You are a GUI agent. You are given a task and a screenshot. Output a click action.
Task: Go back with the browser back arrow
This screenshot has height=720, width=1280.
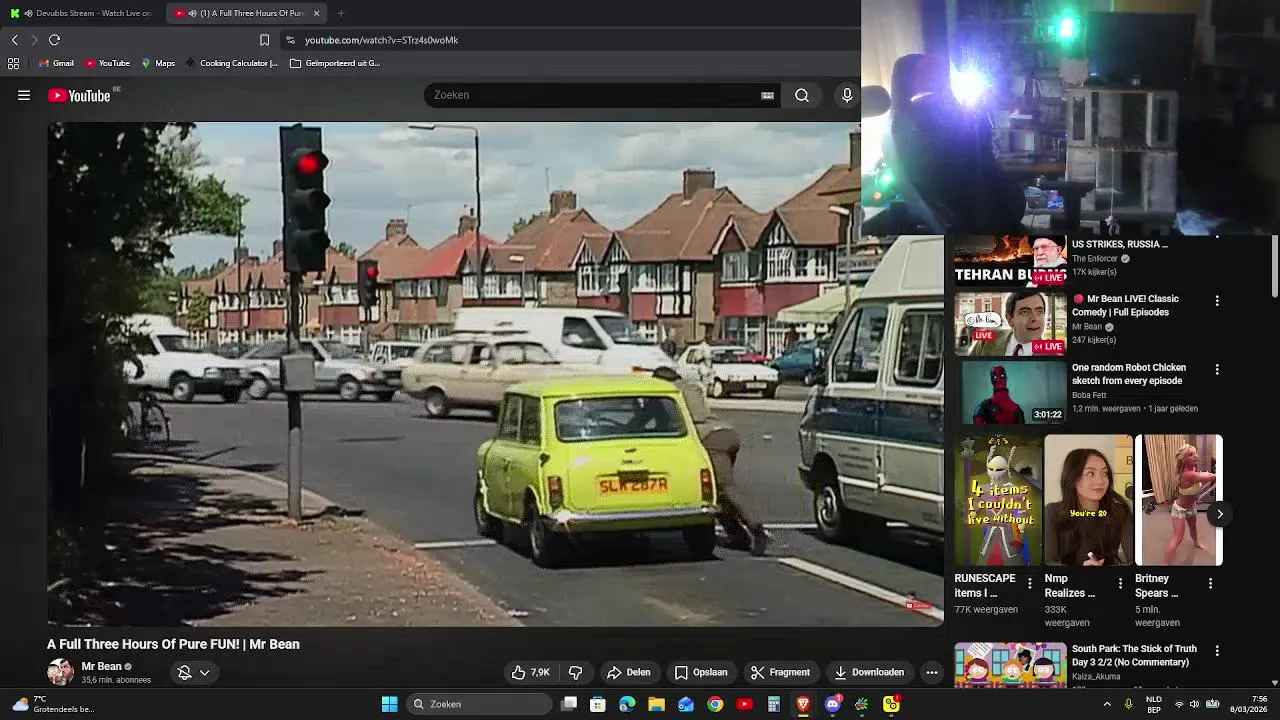(x=14, y=40)
